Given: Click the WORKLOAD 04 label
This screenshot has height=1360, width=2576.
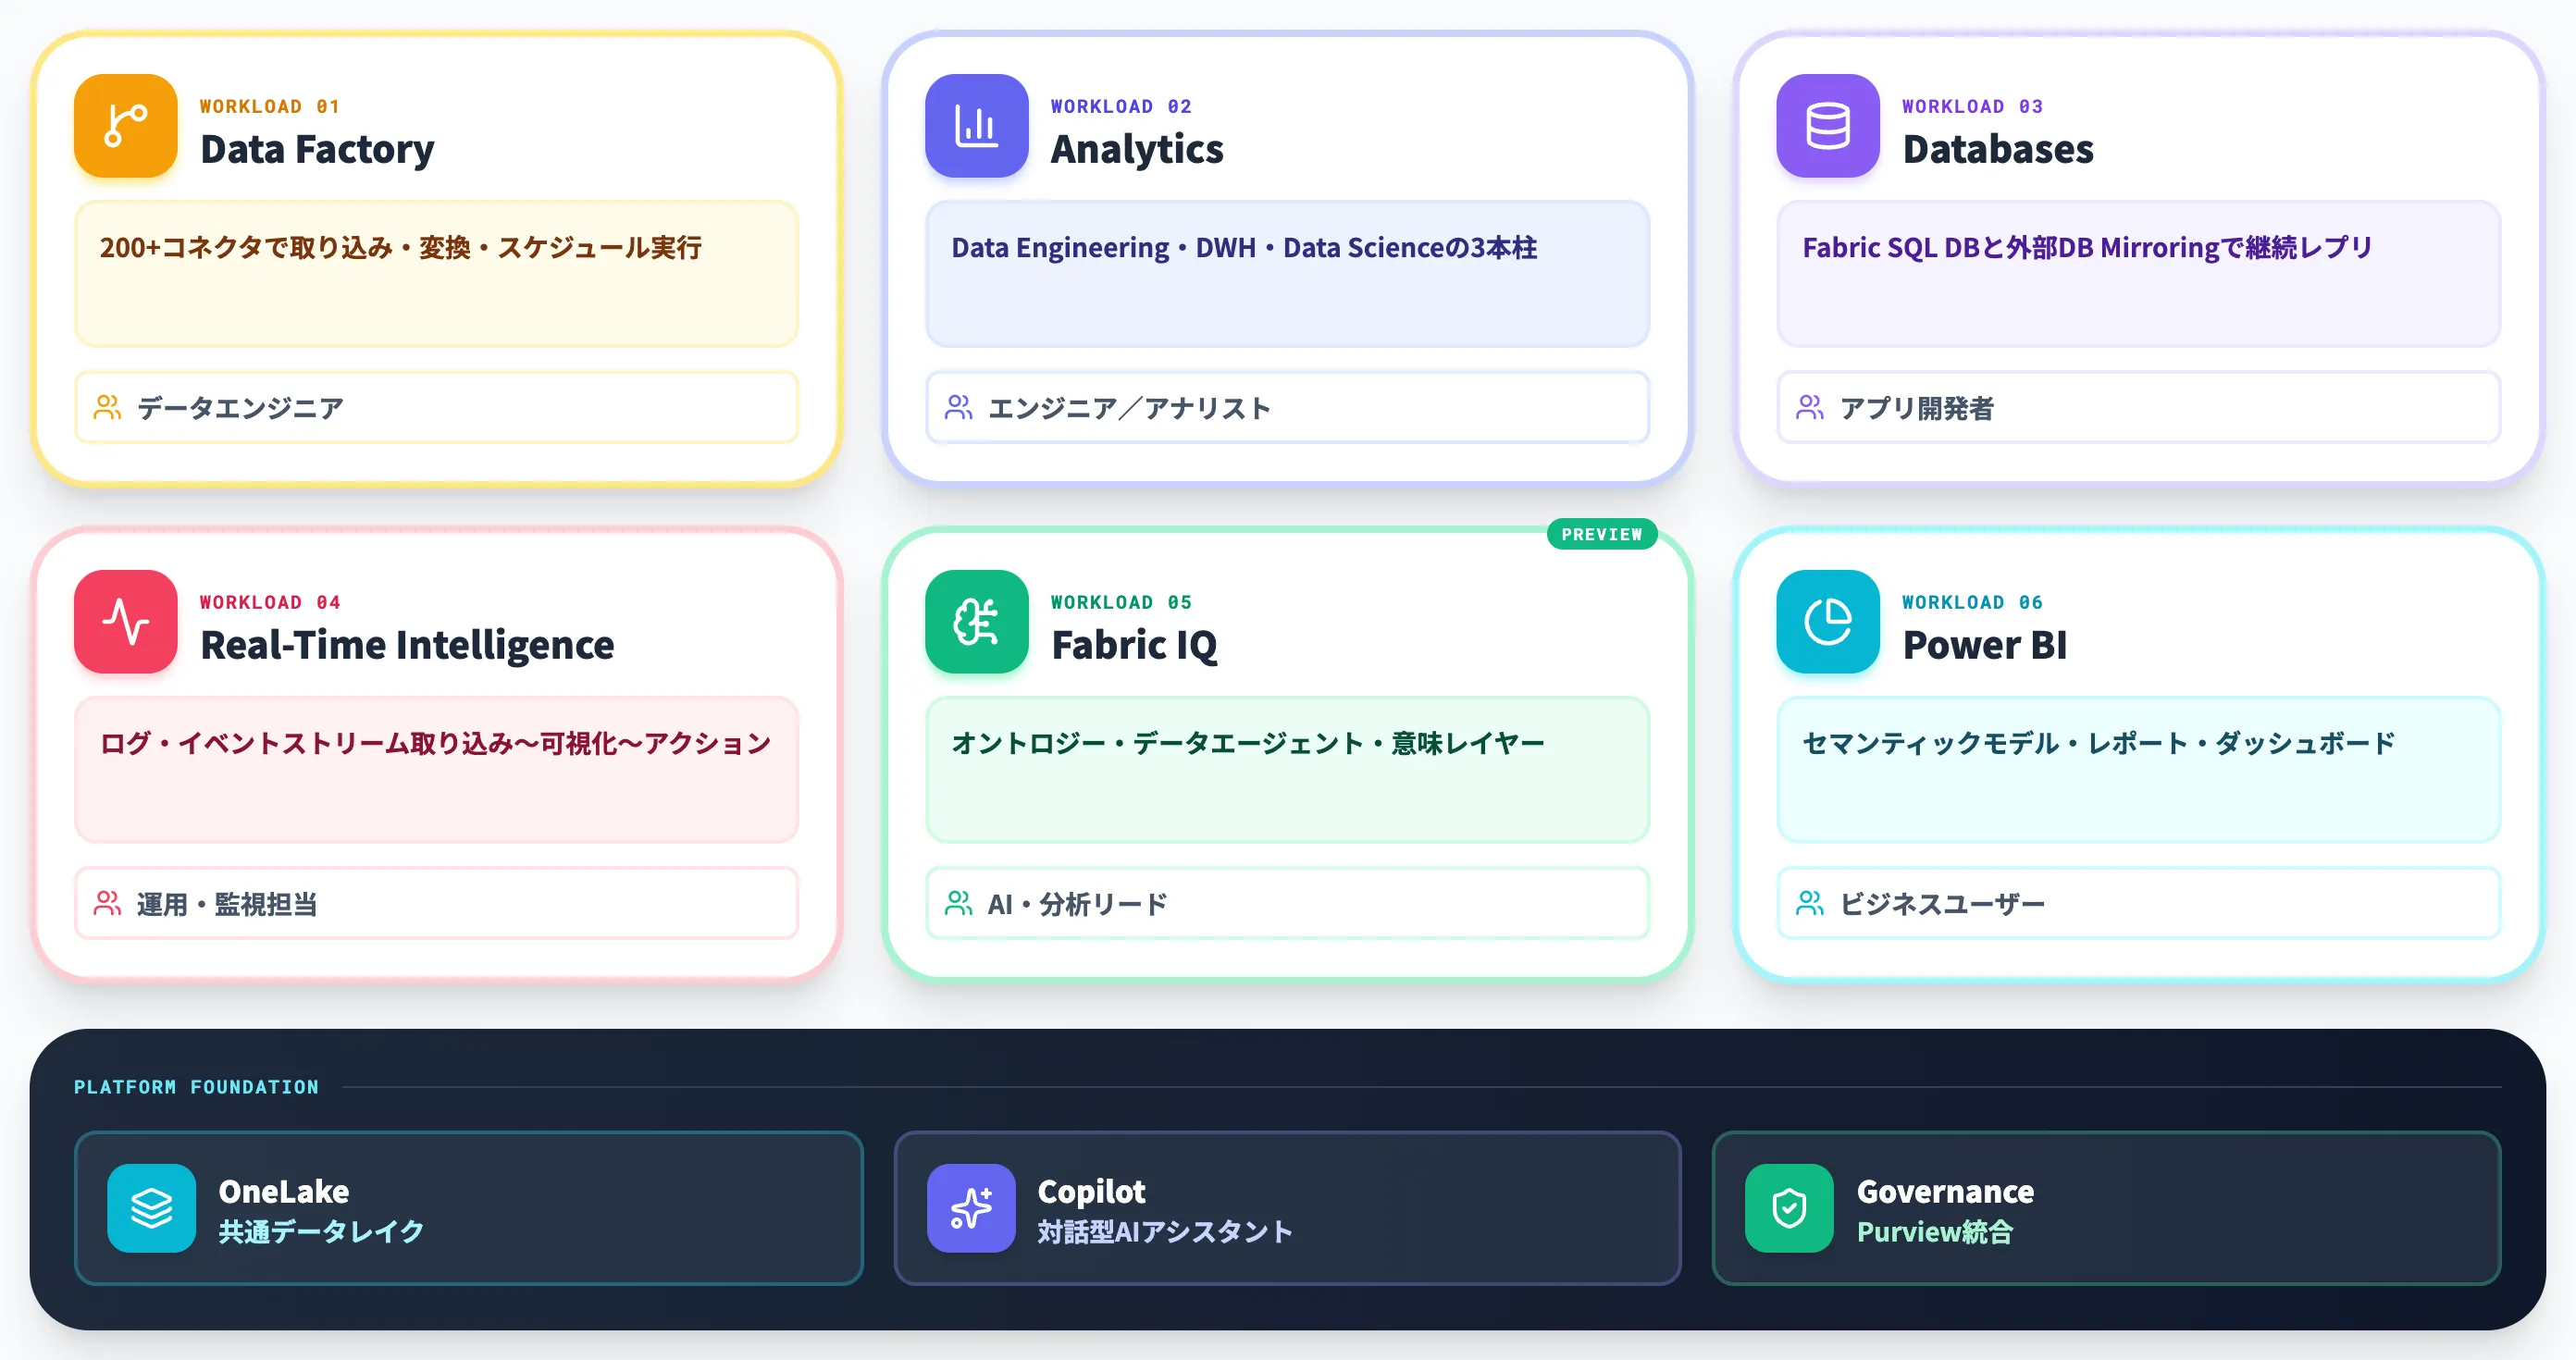Looking at the screenshot, I should click(270, 602).
